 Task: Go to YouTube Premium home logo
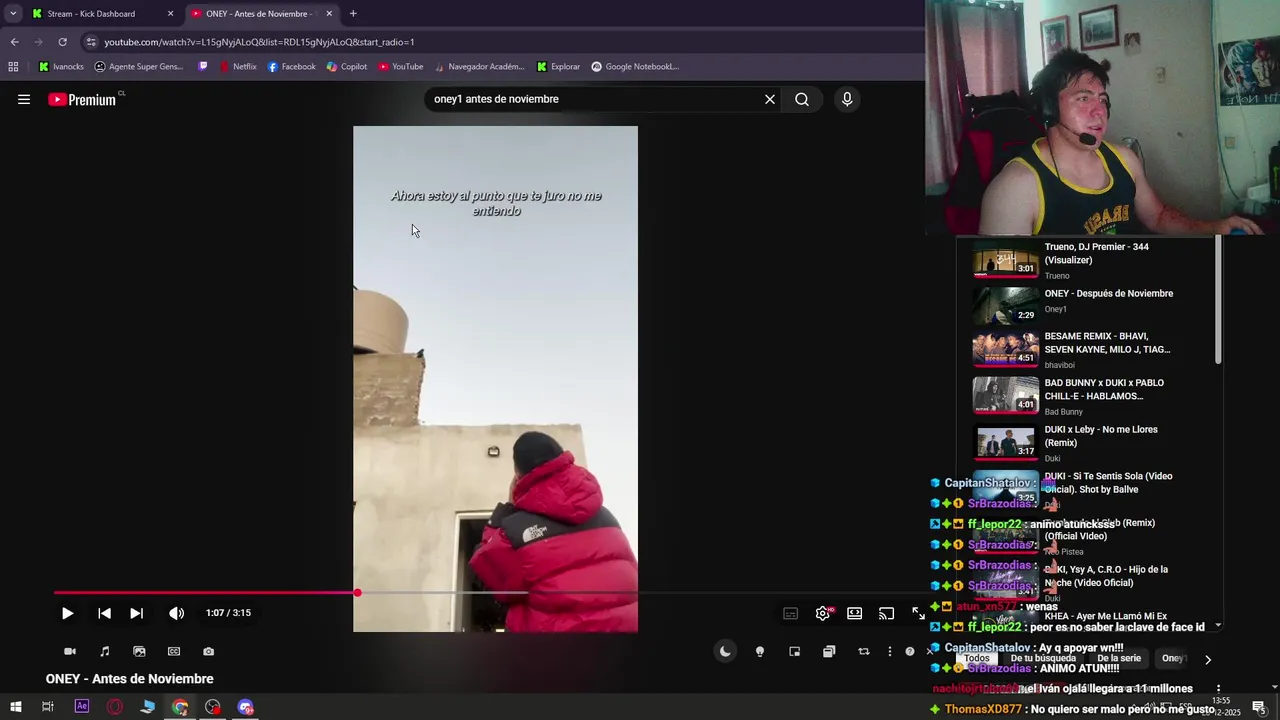[84, 99]
